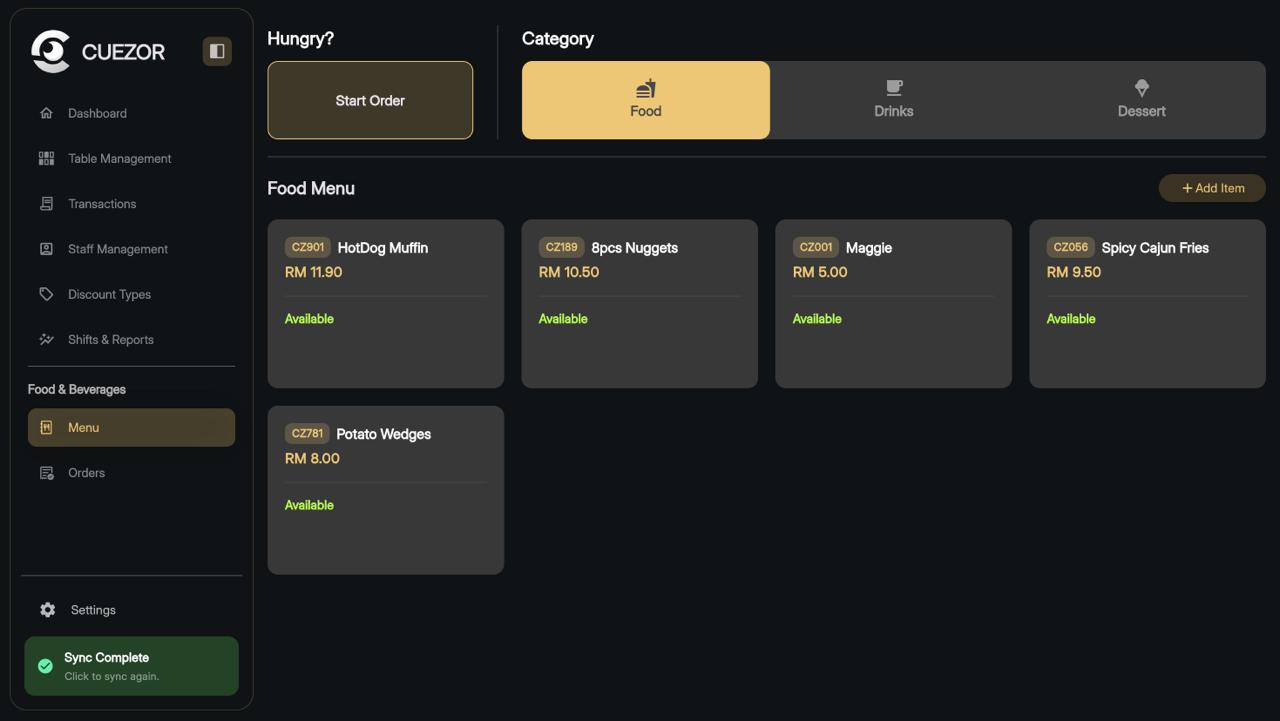This screenshot has height=721, width=1280.
Task: Click the Start Order button
Action: (370, 100)
